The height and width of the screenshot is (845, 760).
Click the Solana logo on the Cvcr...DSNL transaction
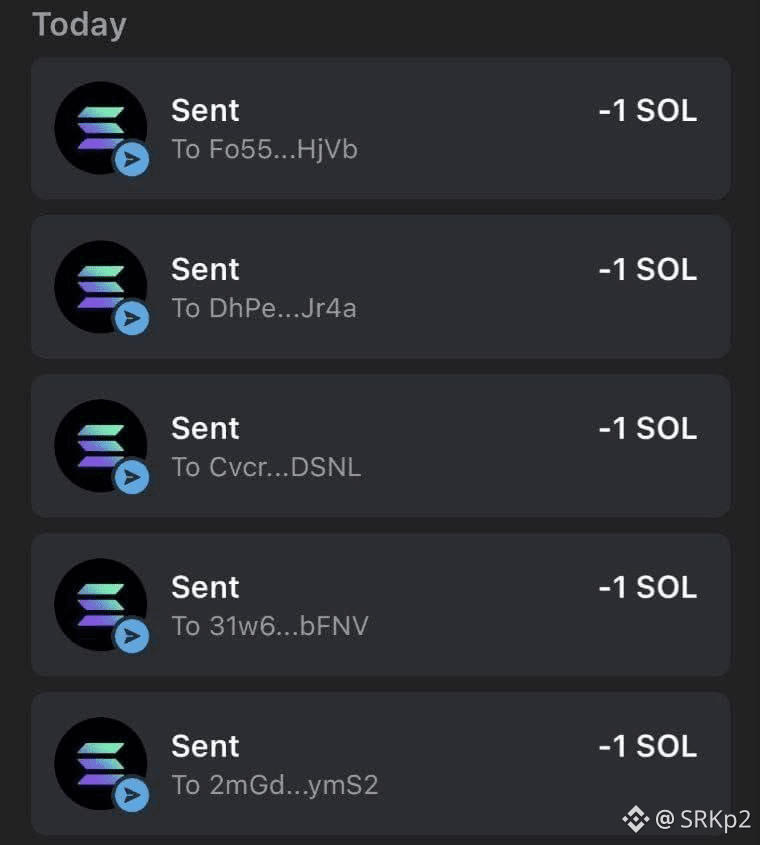(x=101, y=446)
